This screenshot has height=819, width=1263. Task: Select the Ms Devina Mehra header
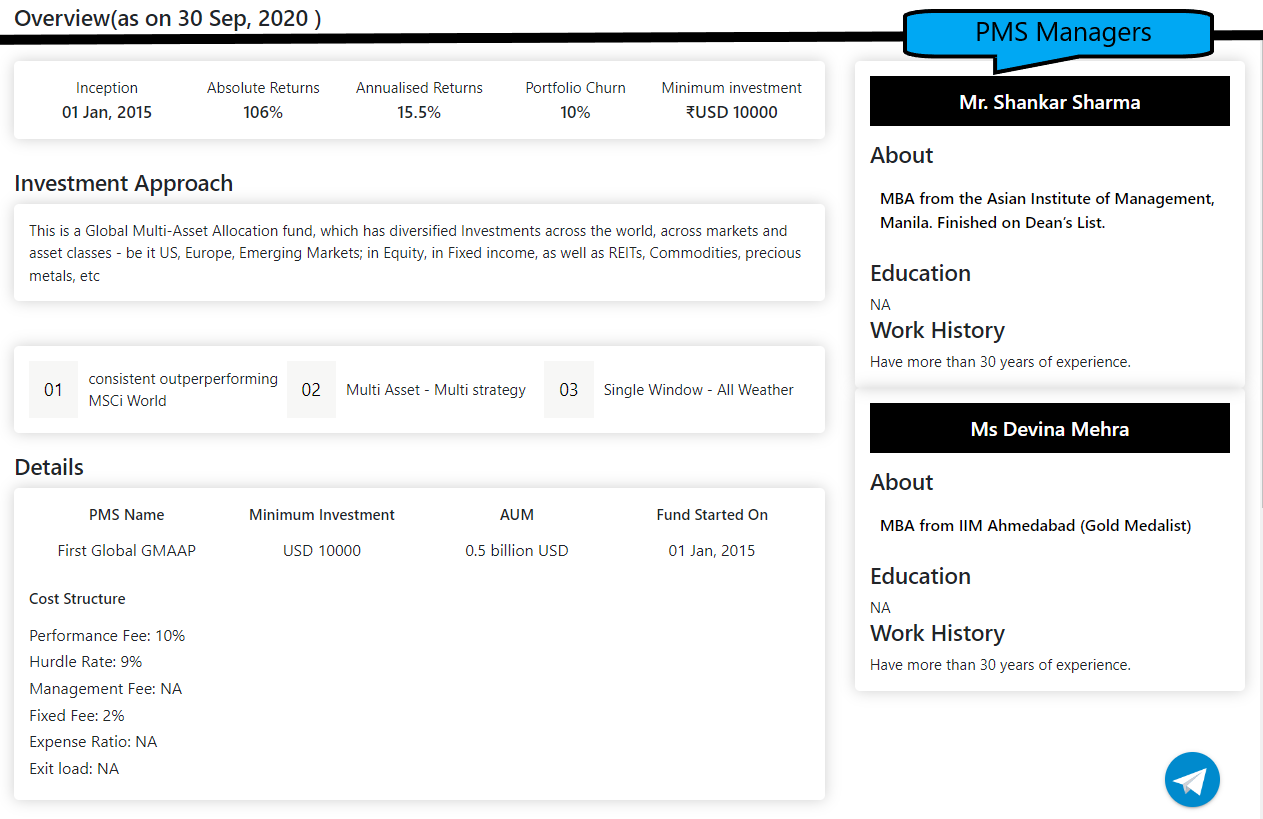click(1049, 428)
